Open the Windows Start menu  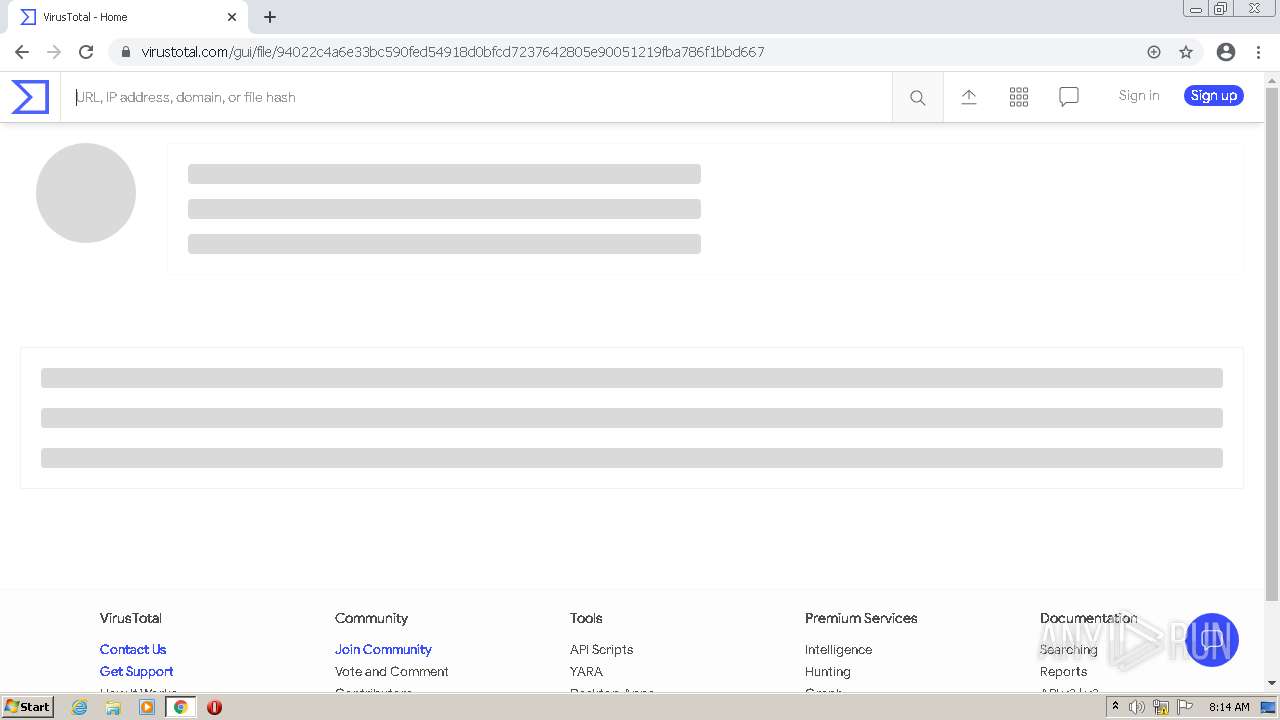coord(27,706)
